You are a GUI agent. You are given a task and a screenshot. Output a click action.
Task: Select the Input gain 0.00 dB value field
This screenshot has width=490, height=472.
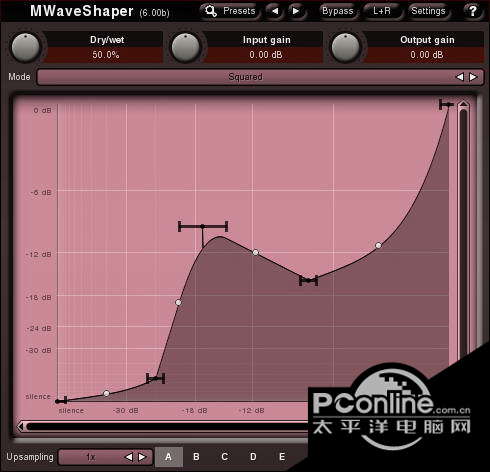coord(266,55)
